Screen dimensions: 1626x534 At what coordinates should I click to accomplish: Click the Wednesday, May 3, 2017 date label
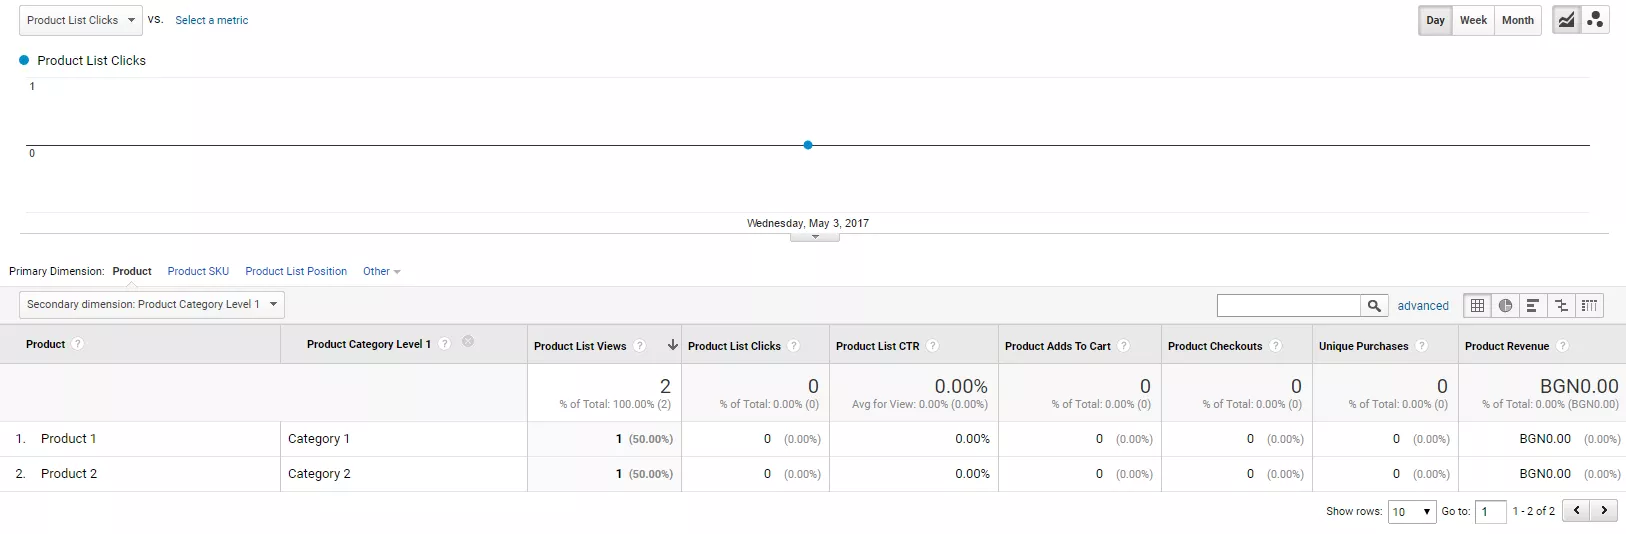tap(808, 223)
